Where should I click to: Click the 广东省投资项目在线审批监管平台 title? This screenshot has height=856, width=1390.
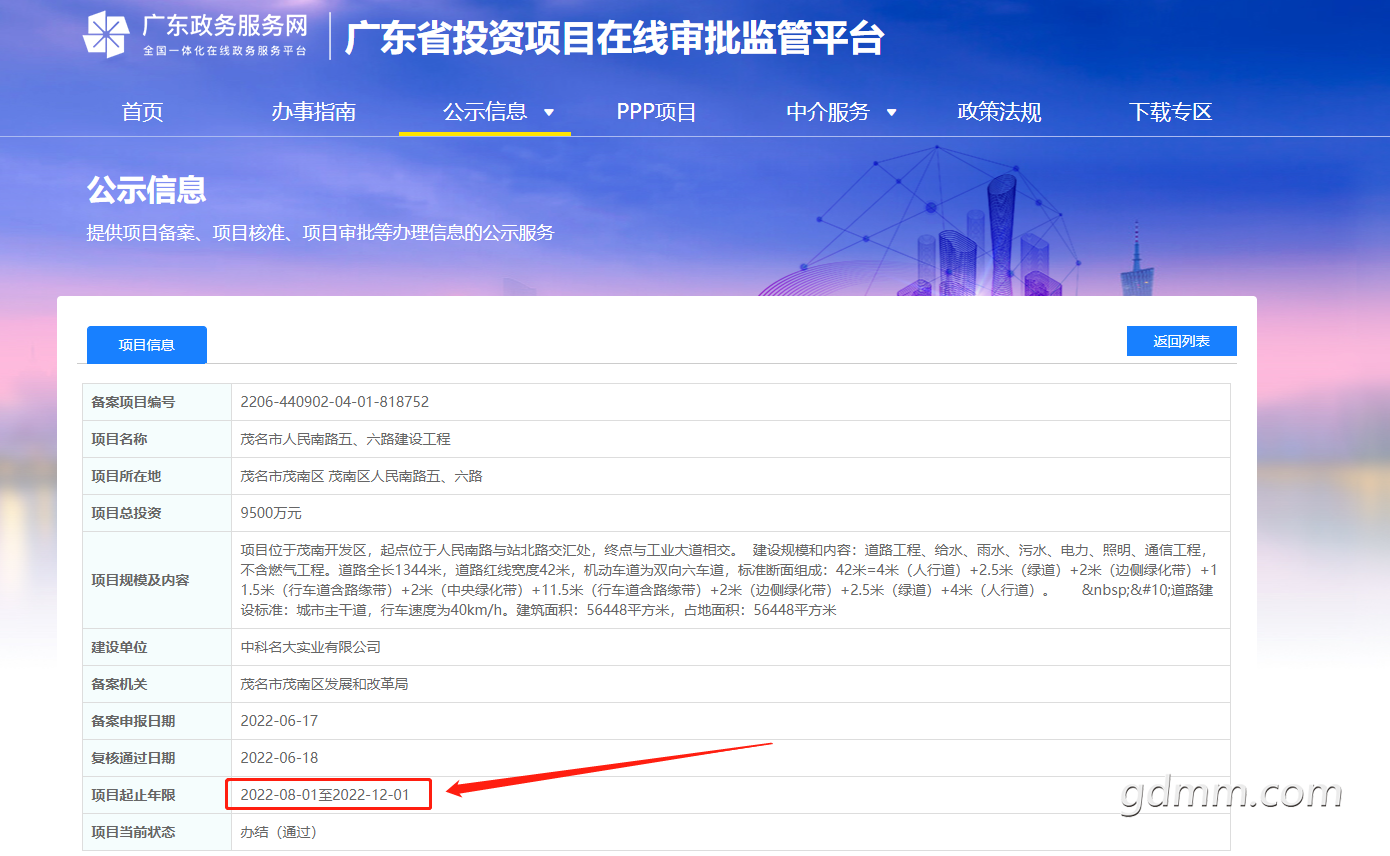point(614,38)
